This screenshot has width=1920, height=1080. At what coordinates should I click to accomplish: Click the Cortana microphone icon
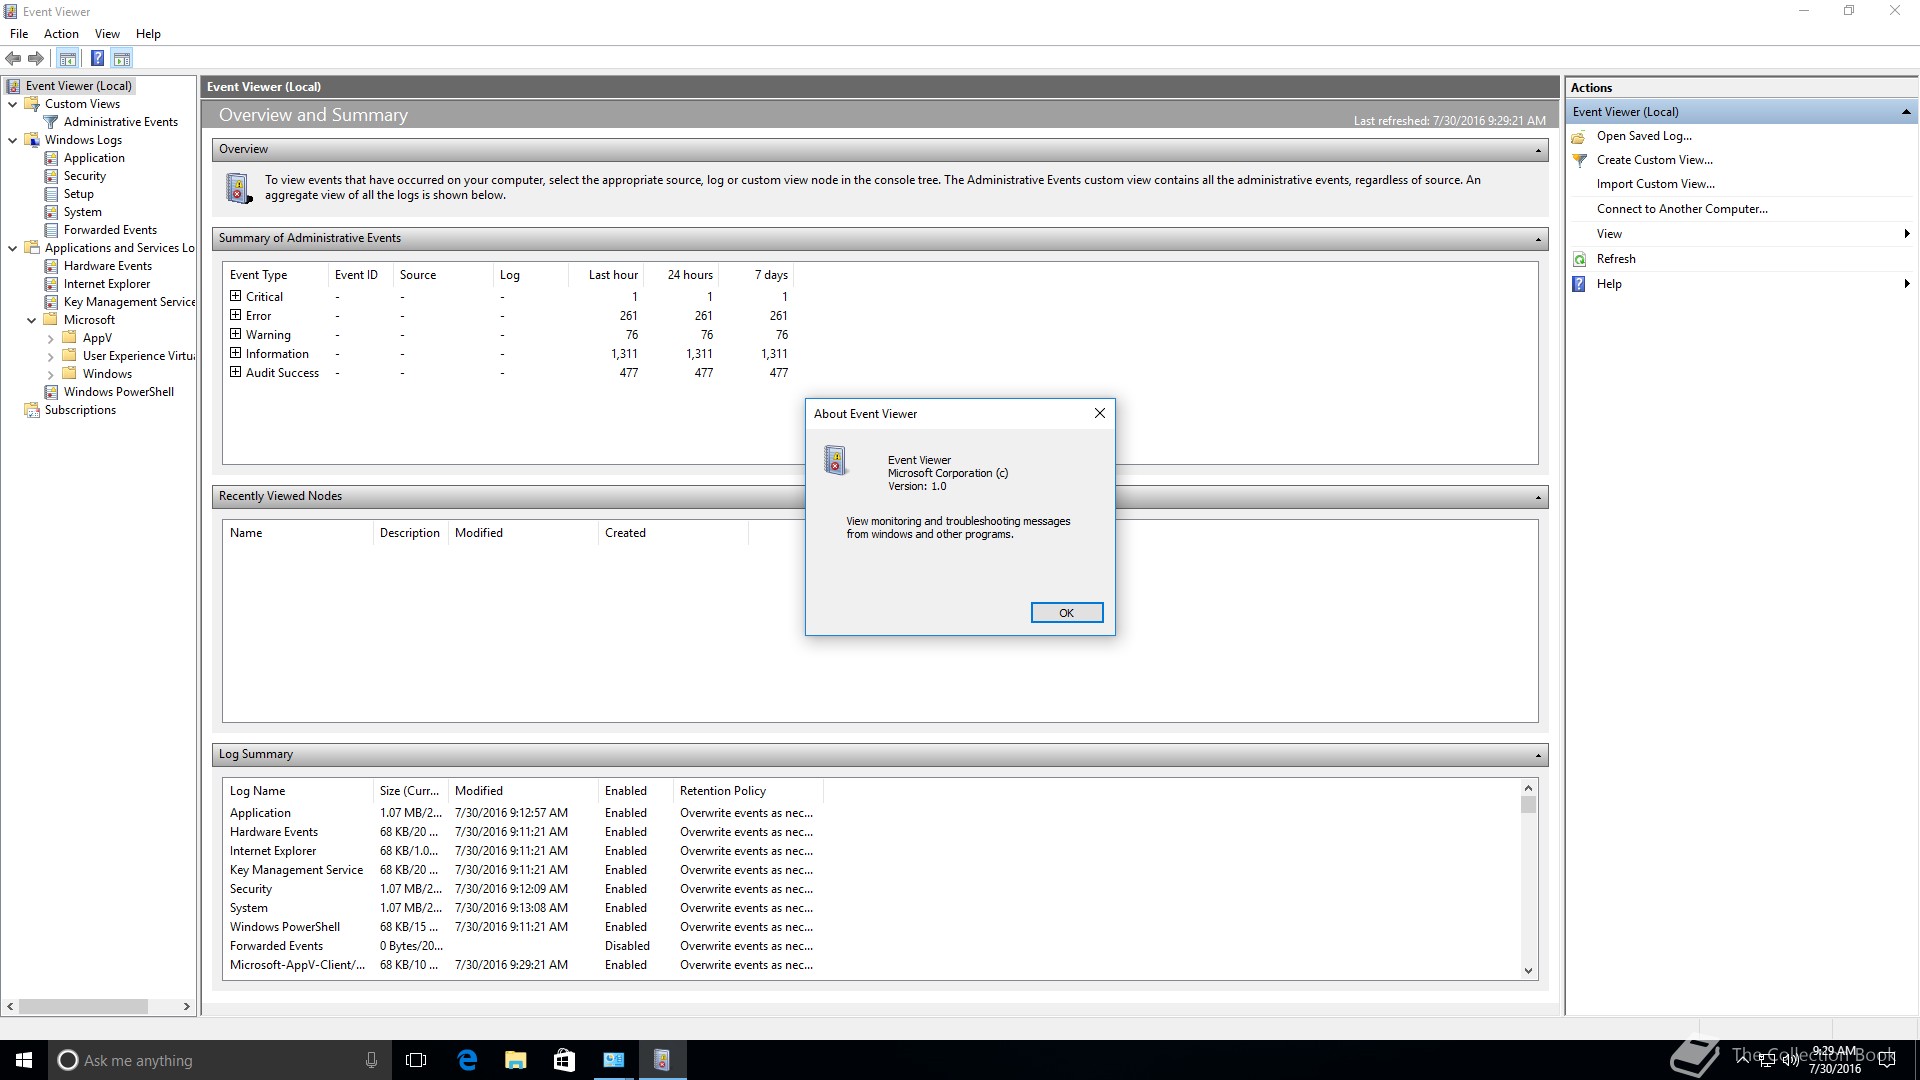[x=371, y=1060]
